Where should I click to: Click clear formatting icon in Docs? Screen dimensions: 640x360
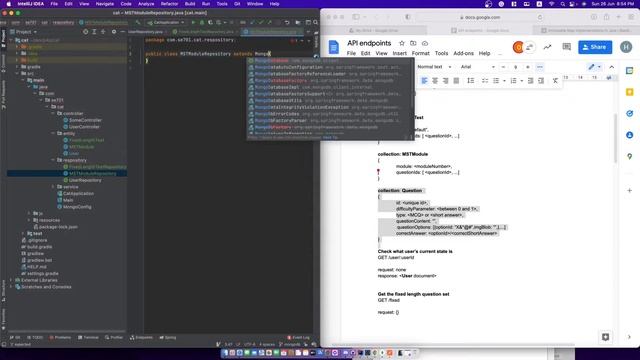tap(555, 81)
